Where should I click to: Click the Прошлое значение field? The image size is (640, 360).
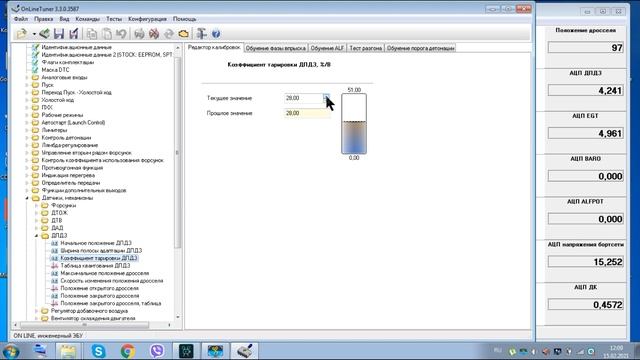pyautogui.click(x=307, y=113)
